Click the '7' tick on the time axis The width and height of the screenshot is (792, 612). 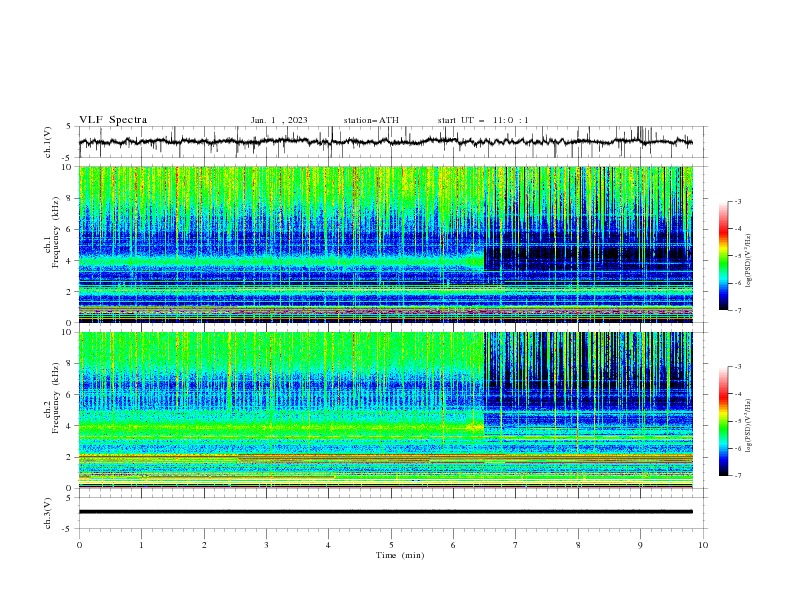tap(516, 545)
